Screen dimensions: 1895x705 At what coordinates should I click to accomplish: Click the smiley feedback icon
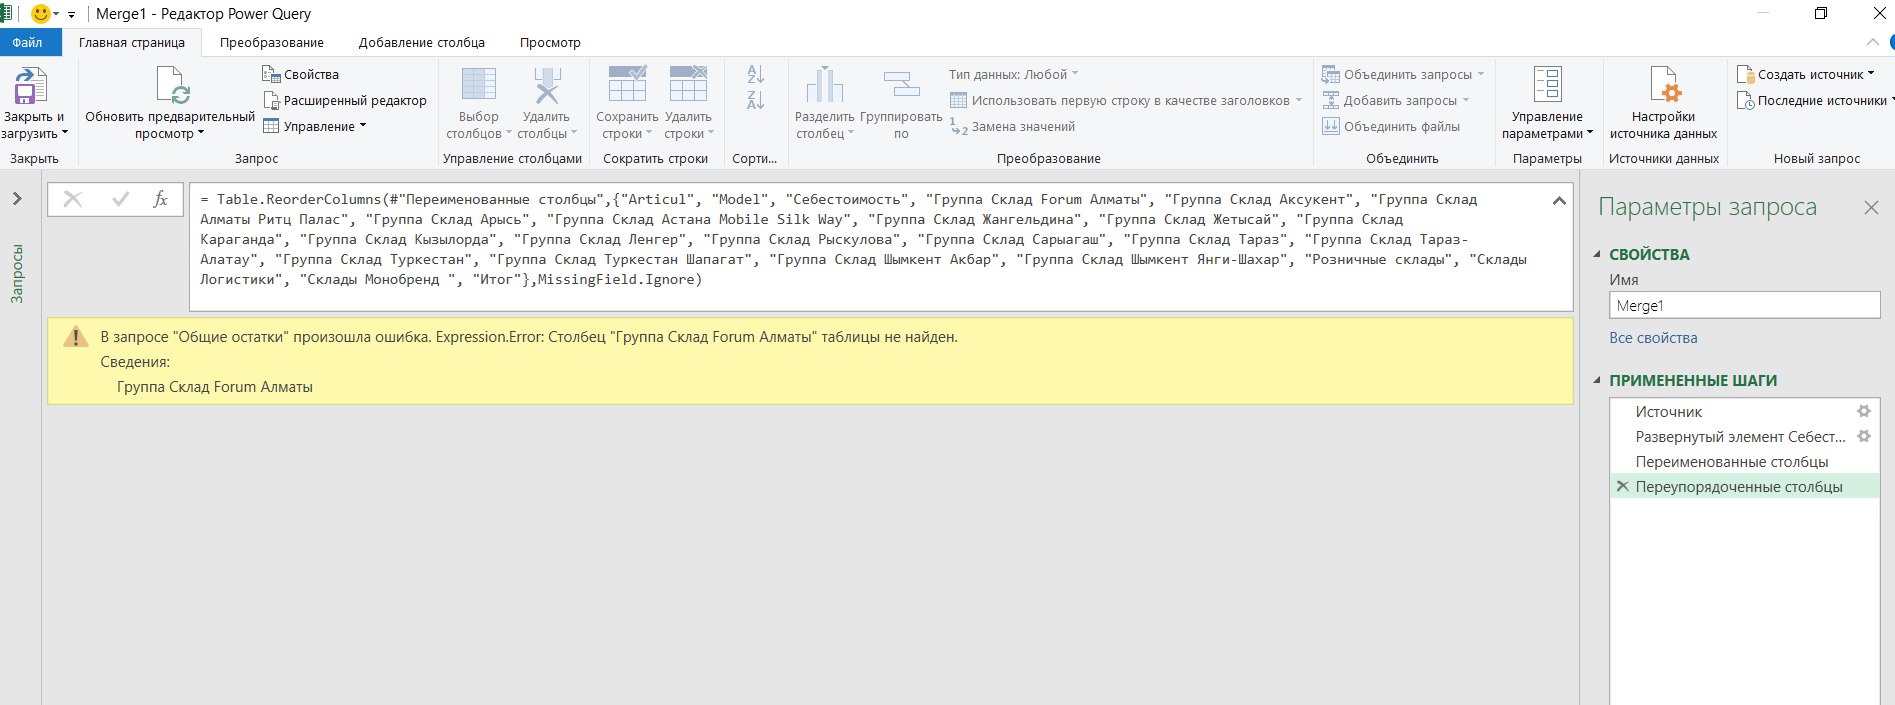41,14
